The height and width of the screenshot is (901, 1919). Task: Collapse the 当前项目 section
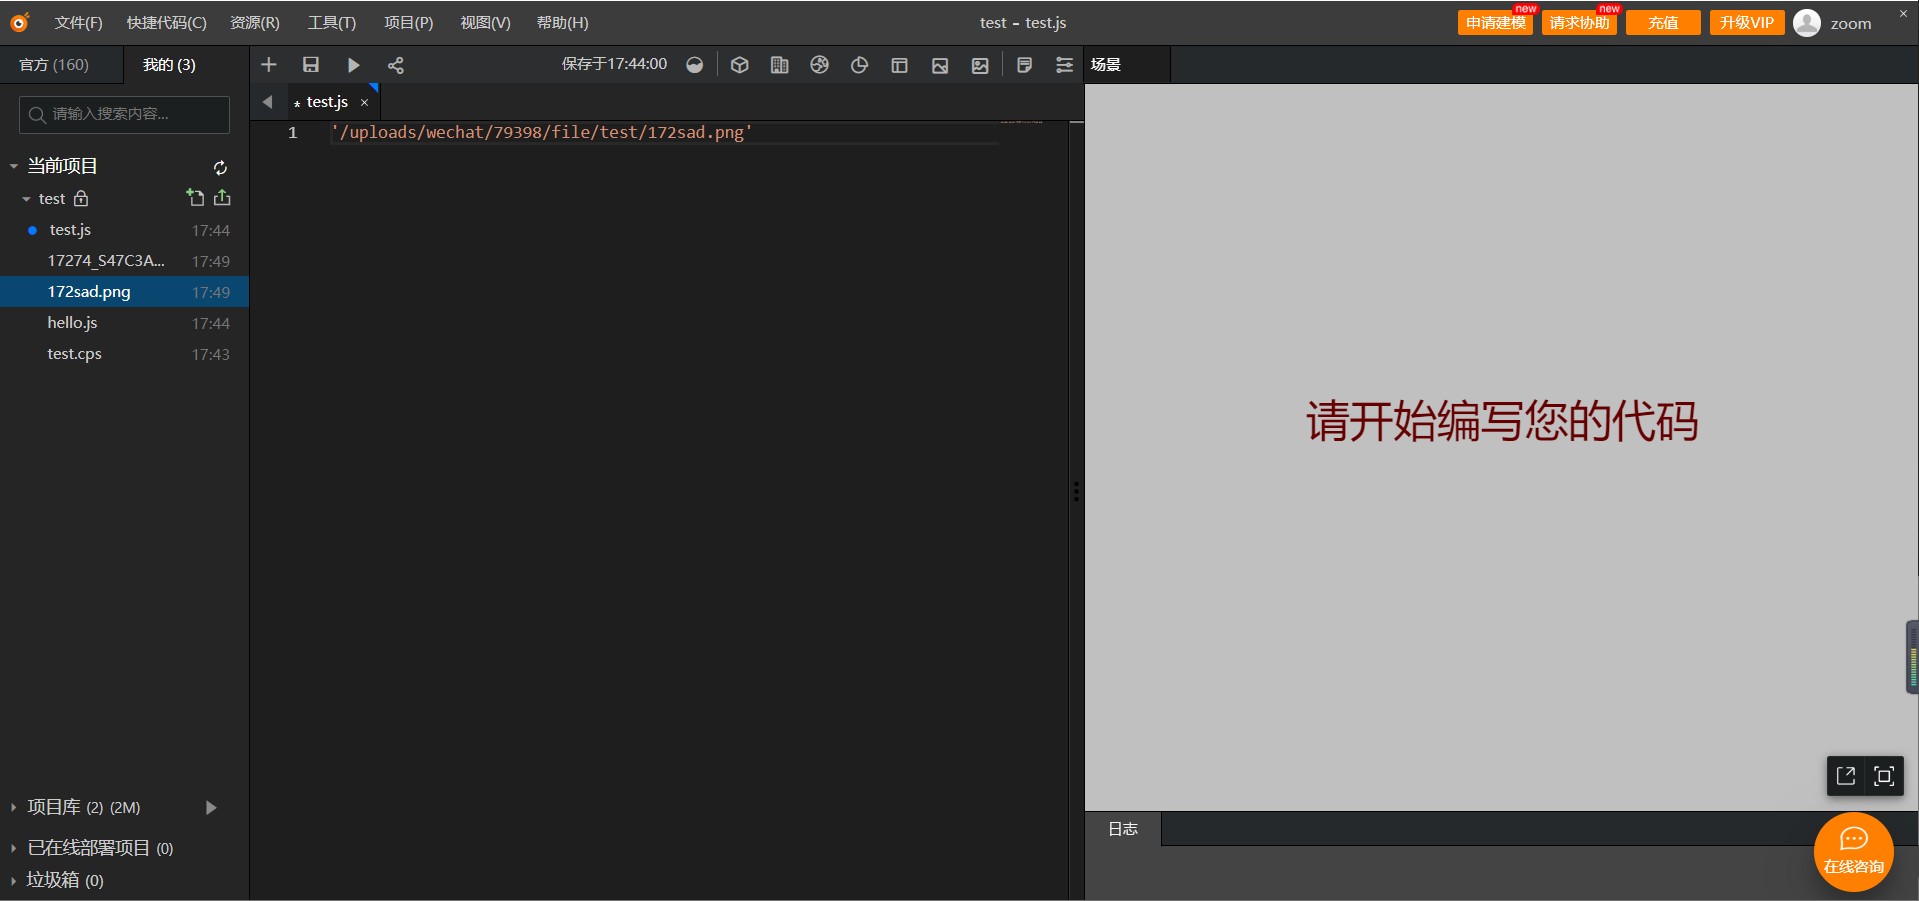14,166
